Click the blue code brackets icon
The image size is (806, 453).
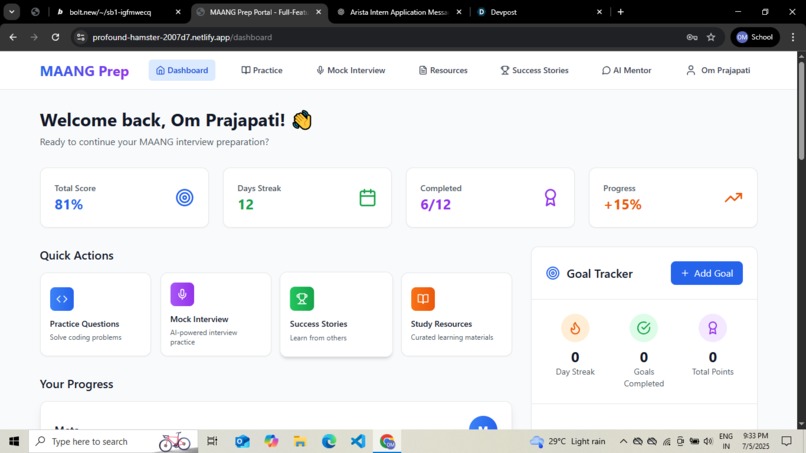tap(62, 299)
